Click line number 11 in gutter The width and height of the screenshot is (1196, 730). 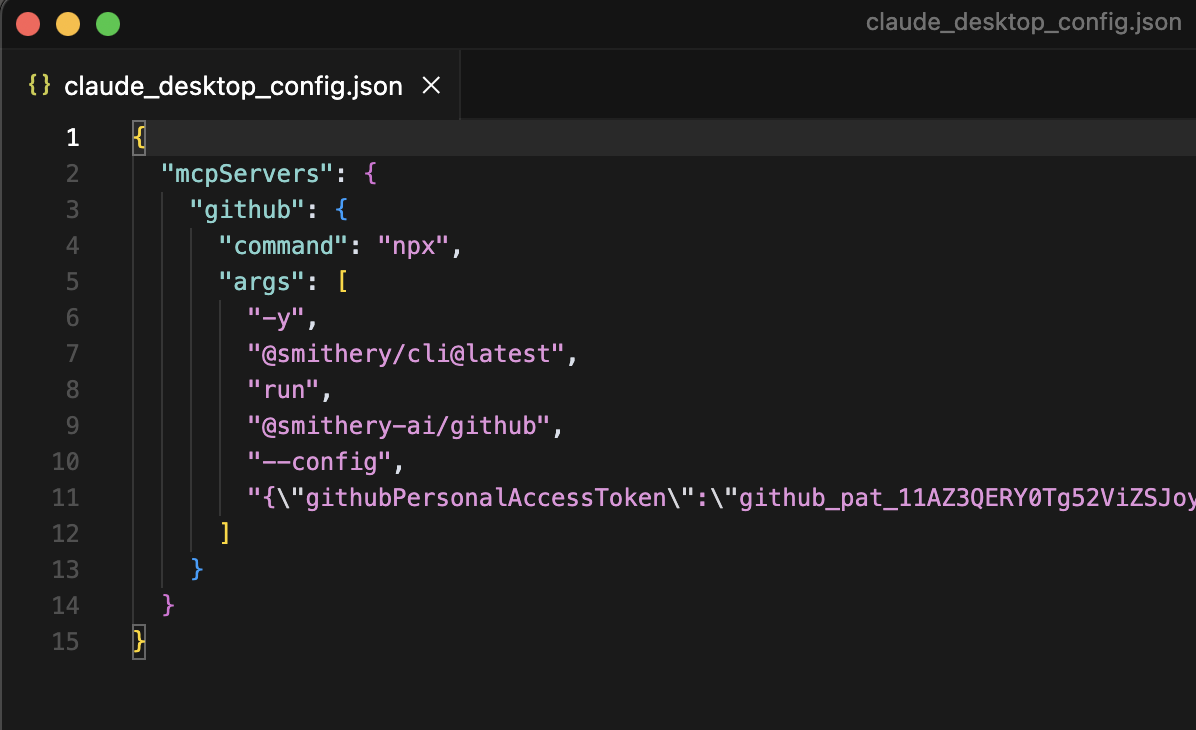[x=66, y=498]
